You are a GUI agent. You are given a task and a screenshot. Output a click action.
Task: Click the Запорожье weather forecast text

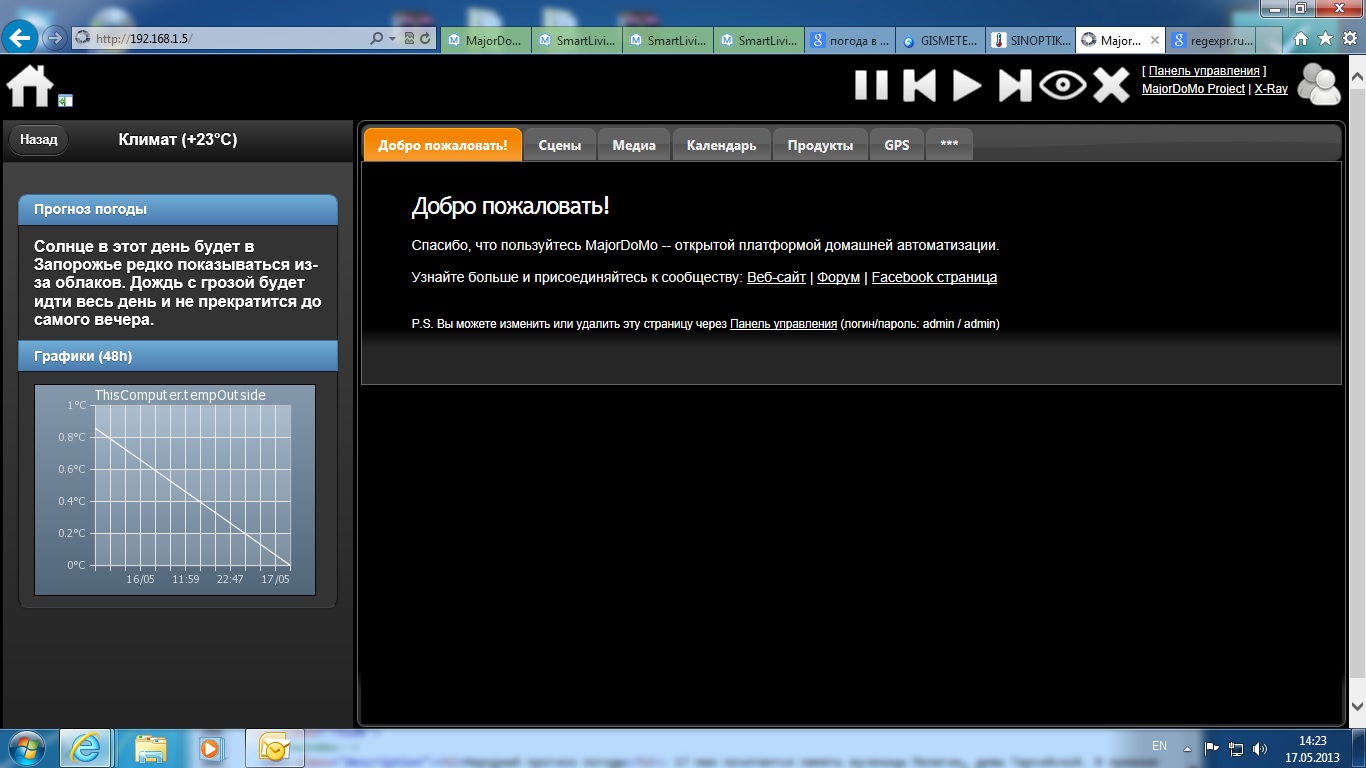point(178,283)
